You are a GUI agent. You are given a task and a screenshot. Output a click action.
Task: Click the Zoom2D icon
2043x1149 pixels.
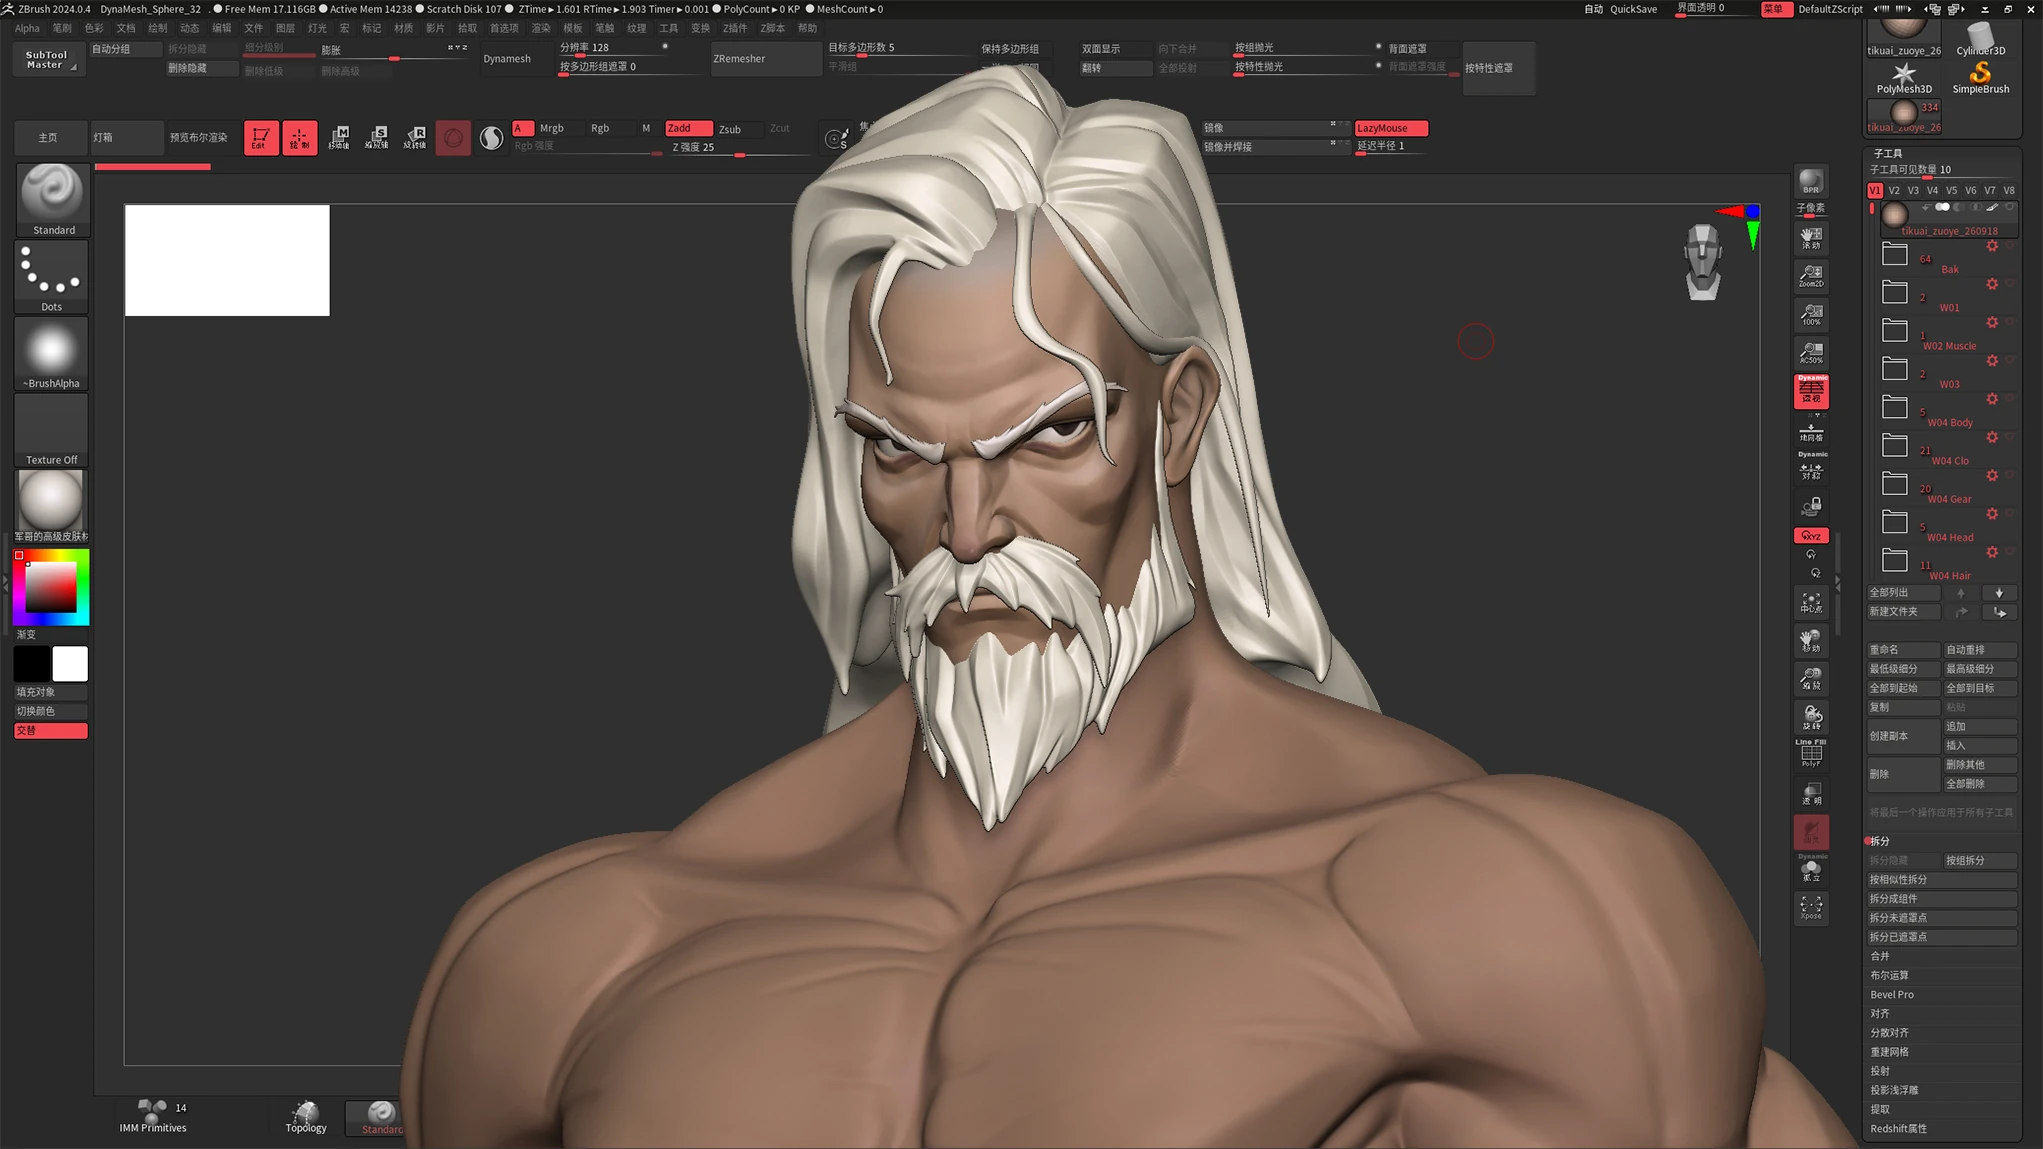(x=1811, y=276)
